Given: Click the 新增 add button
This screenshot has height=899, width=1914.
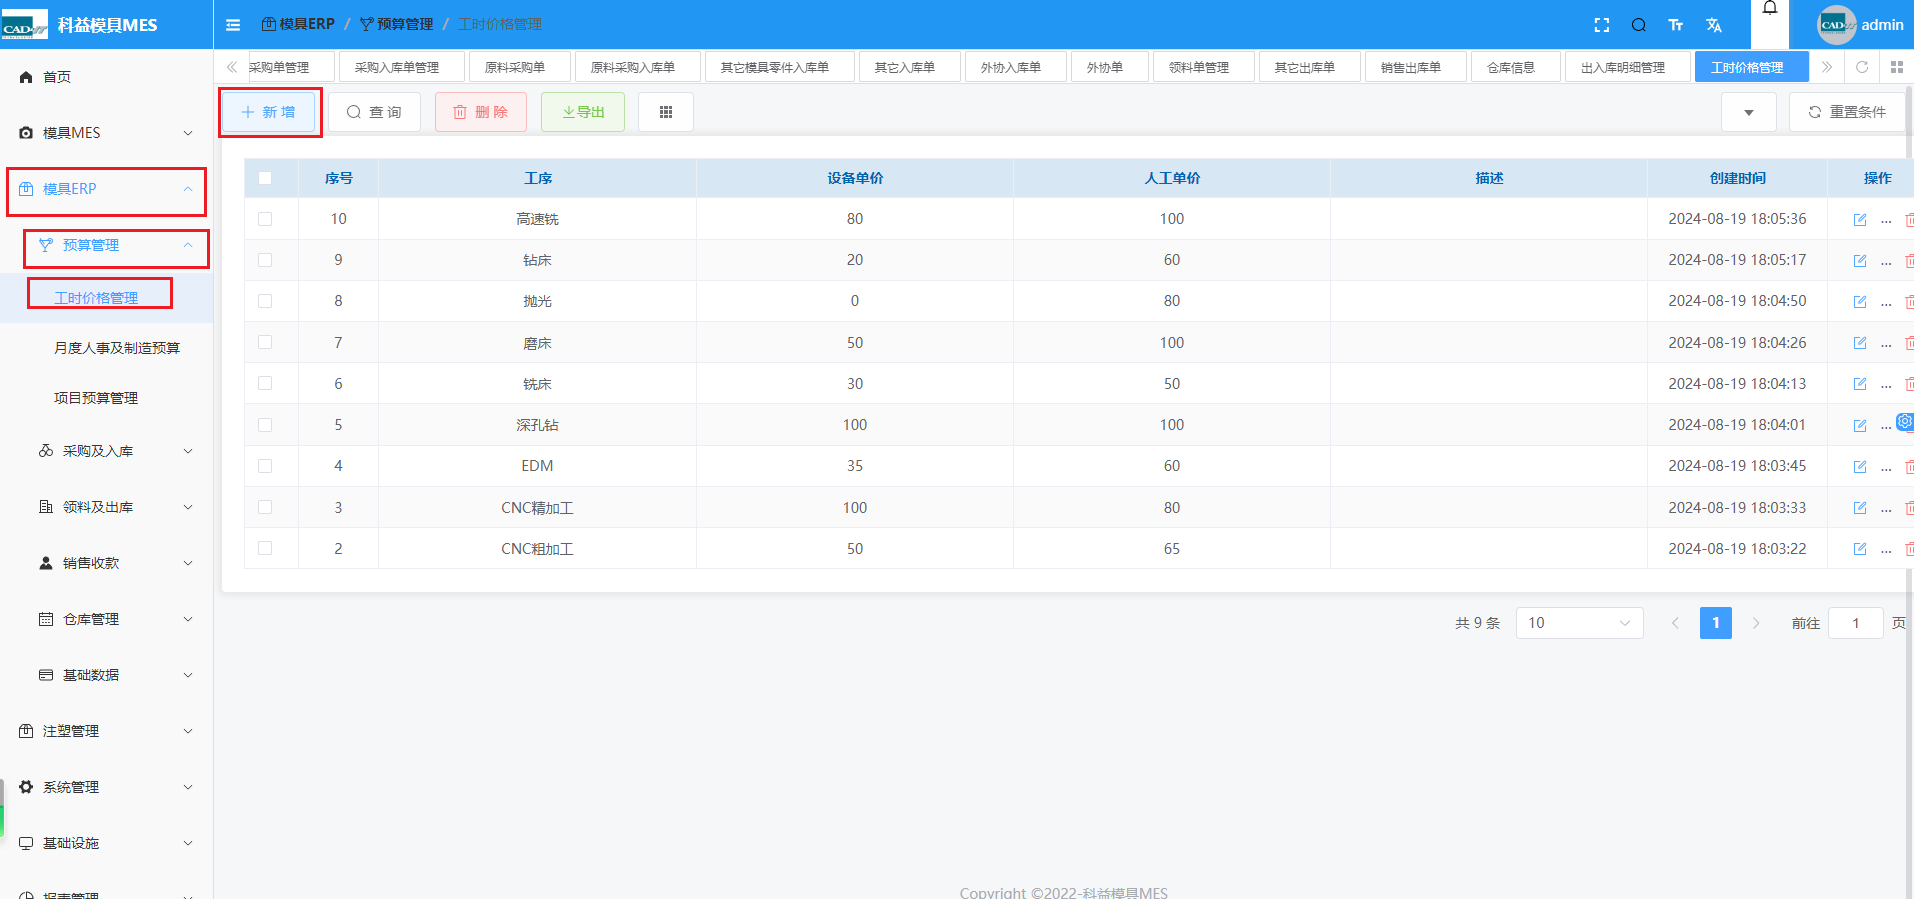Looking at the screenshot, I should click(x=269, y=112).
